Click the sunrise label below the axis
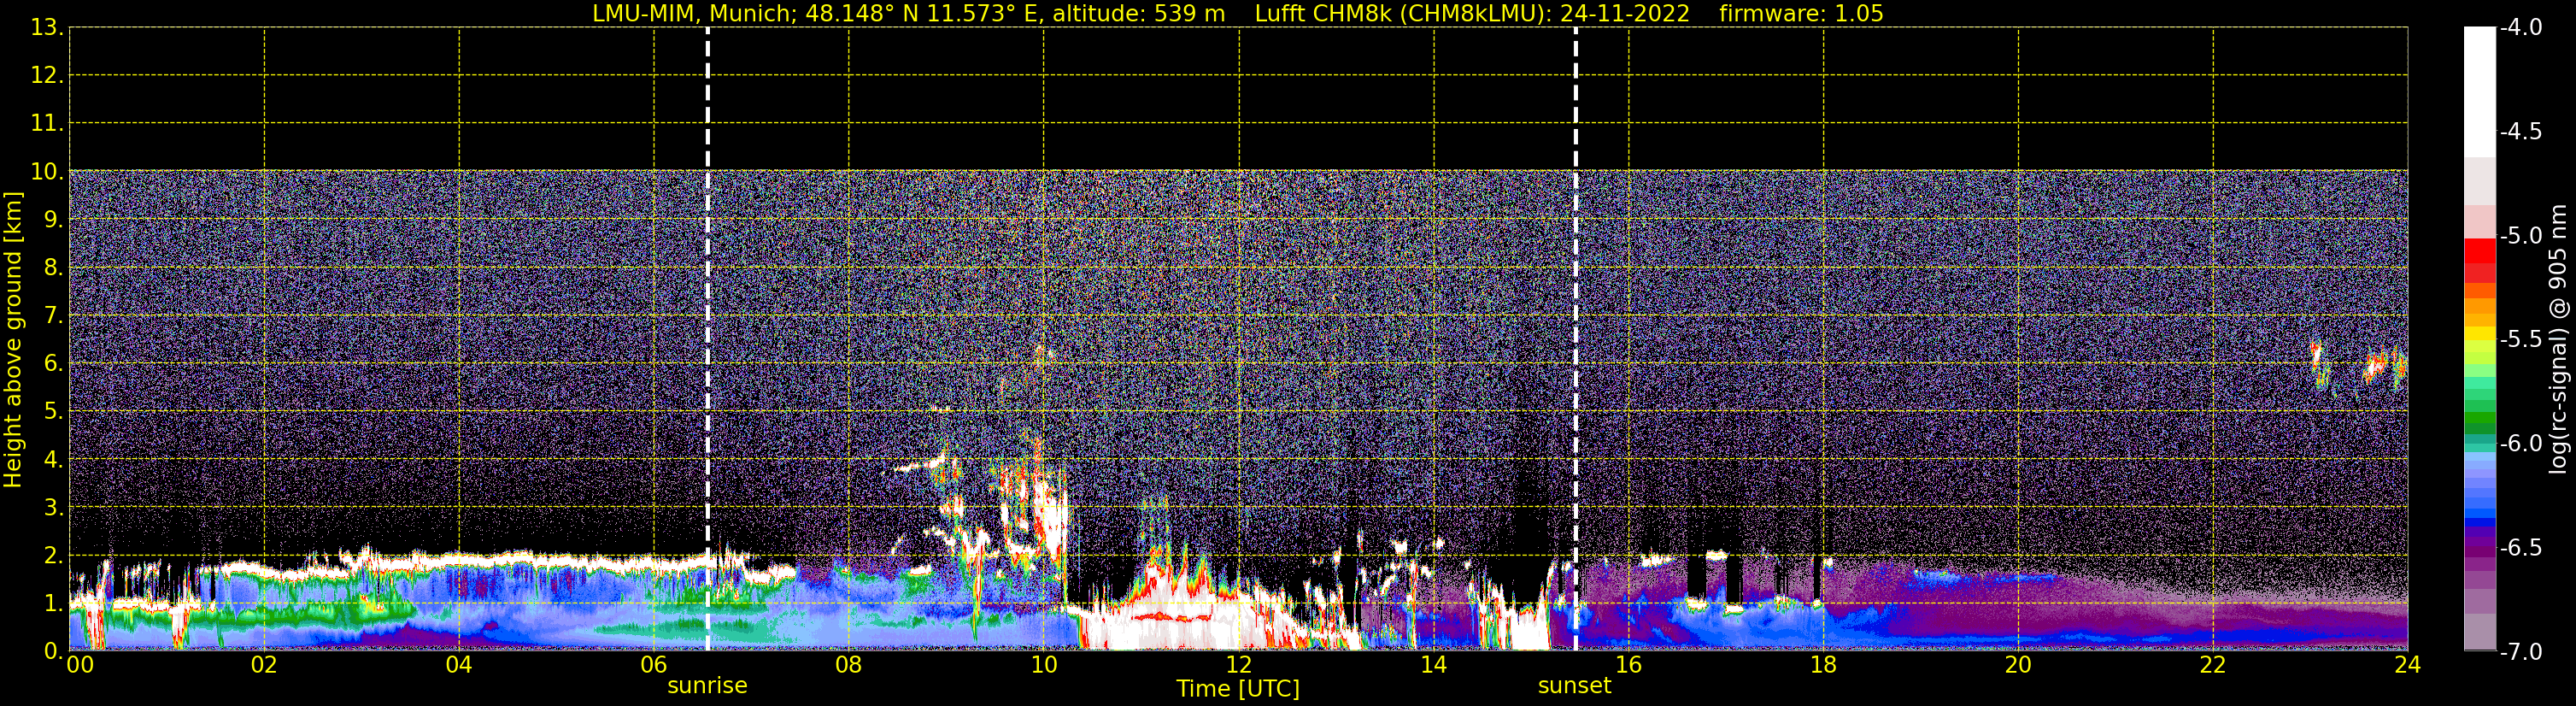2576x706 pixels. click(x=707, y=686)
